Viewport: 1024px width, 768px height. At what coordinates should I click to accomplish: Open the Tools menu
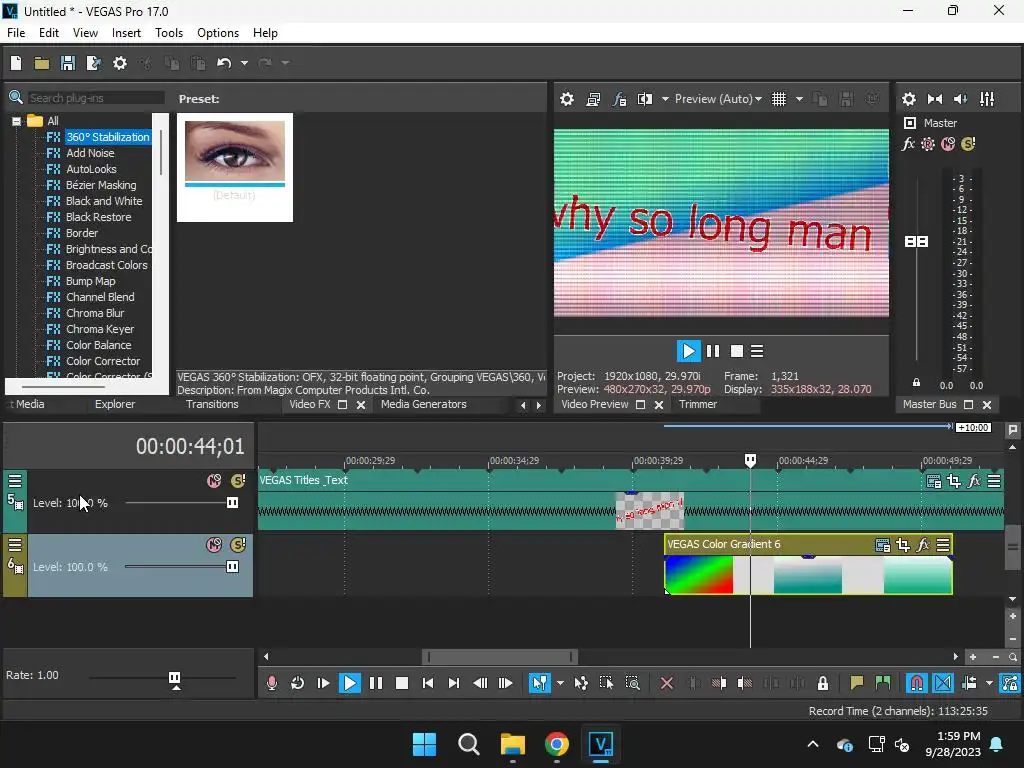[168, 33]
